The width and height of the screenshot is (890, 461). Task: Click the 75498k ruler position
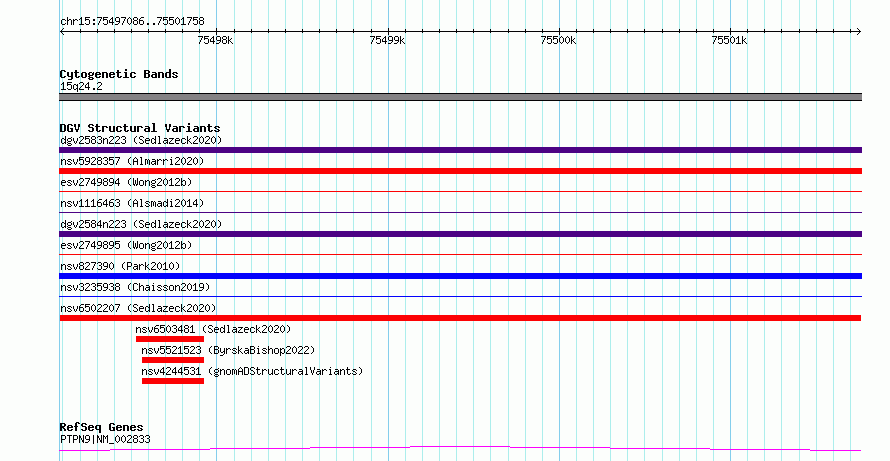(x=215, y=40)
